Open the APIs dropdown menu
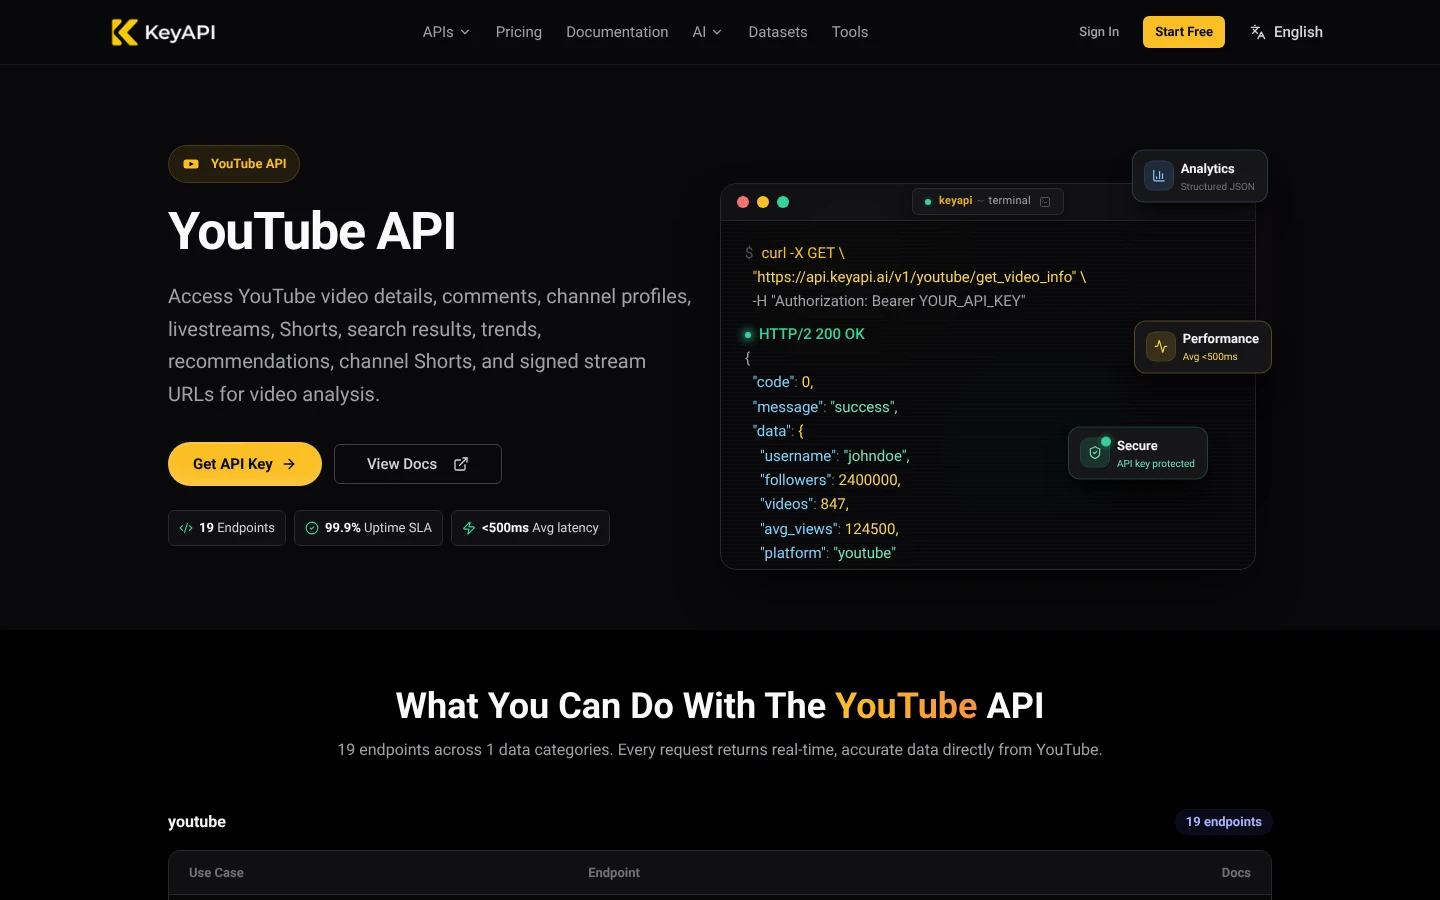This screenshot has height=900, width=1440. click(x=446, y=32)
